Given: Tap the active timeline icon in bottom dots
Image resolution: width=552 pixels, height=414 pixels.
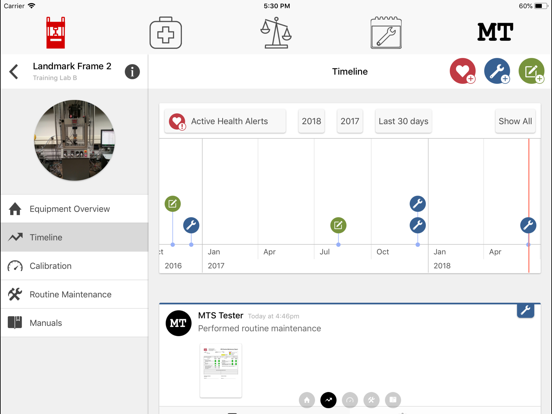Looking at the screenshot, I should coord(328,400).
